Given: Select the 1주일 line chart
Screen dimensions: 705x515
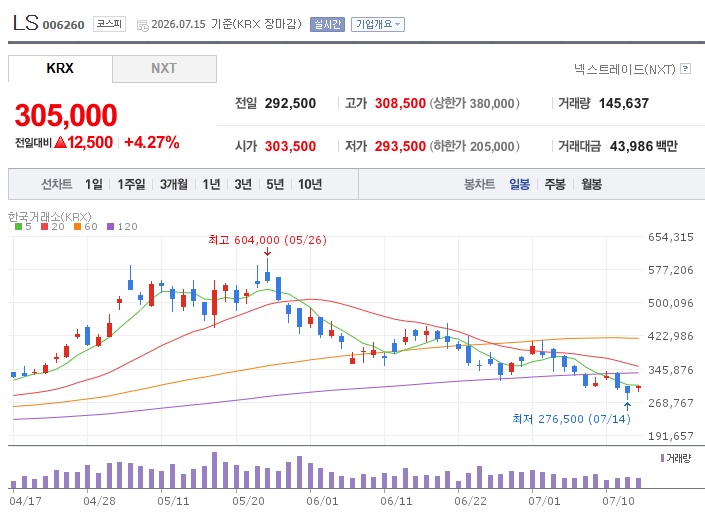Looking at the screenshot, I should (131, 184).
